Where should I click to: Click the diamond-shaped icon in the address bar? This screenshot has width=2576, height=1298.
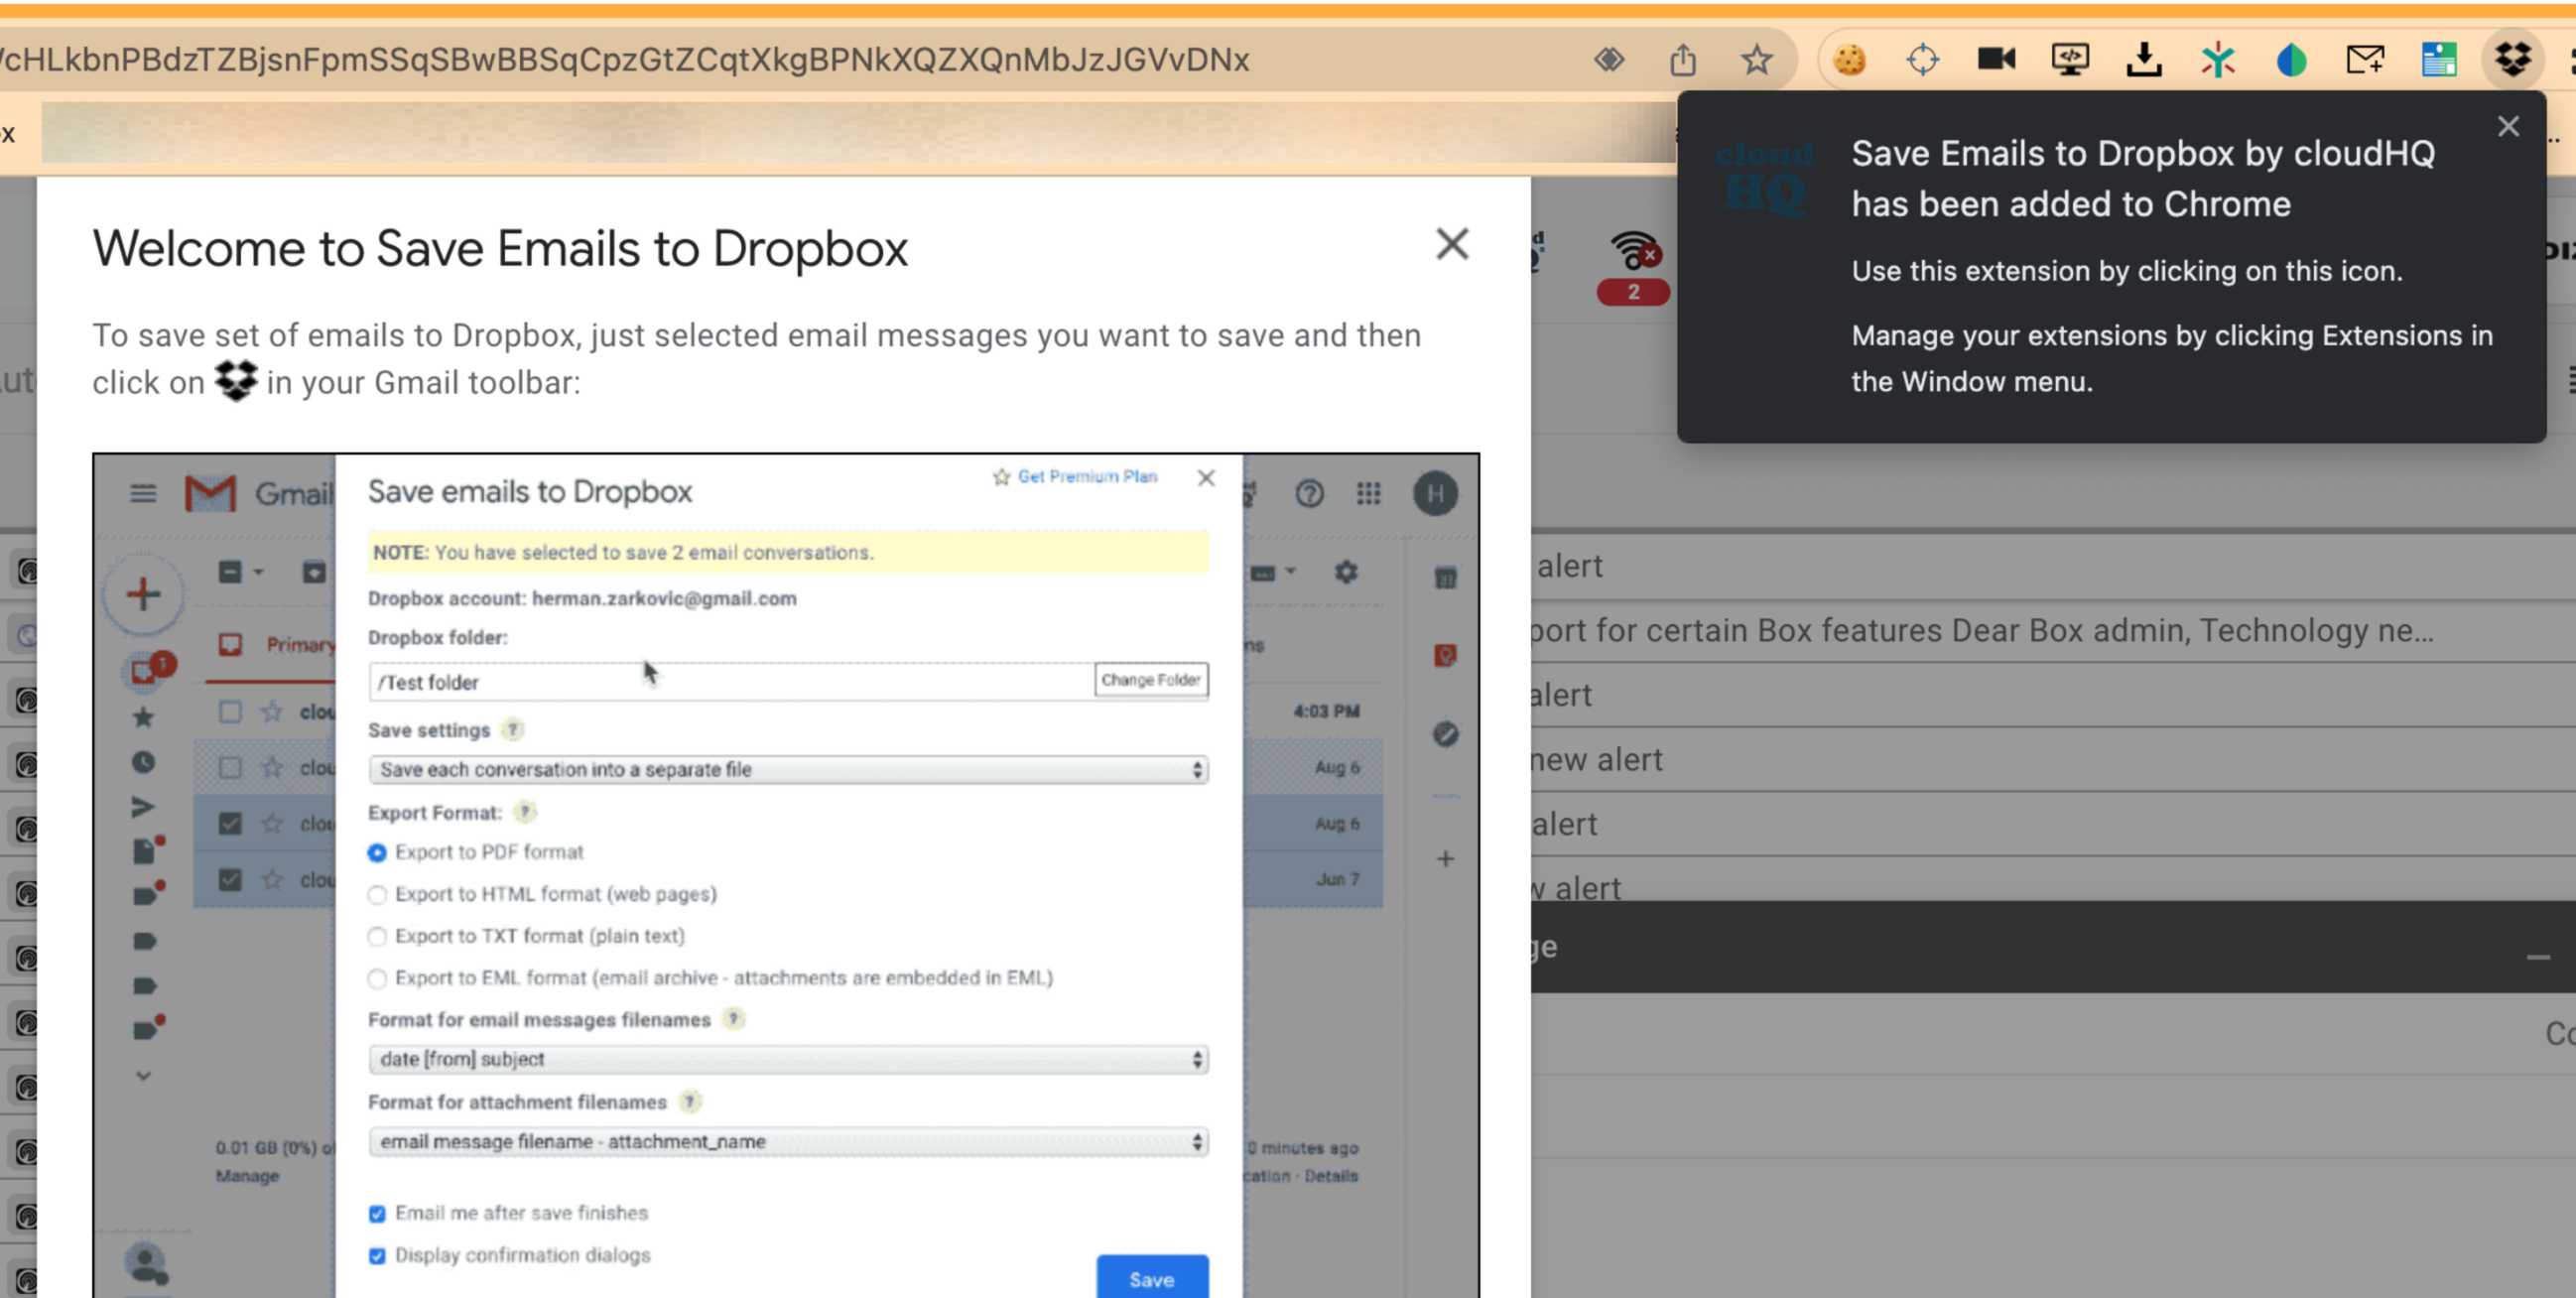(1609, 60)
